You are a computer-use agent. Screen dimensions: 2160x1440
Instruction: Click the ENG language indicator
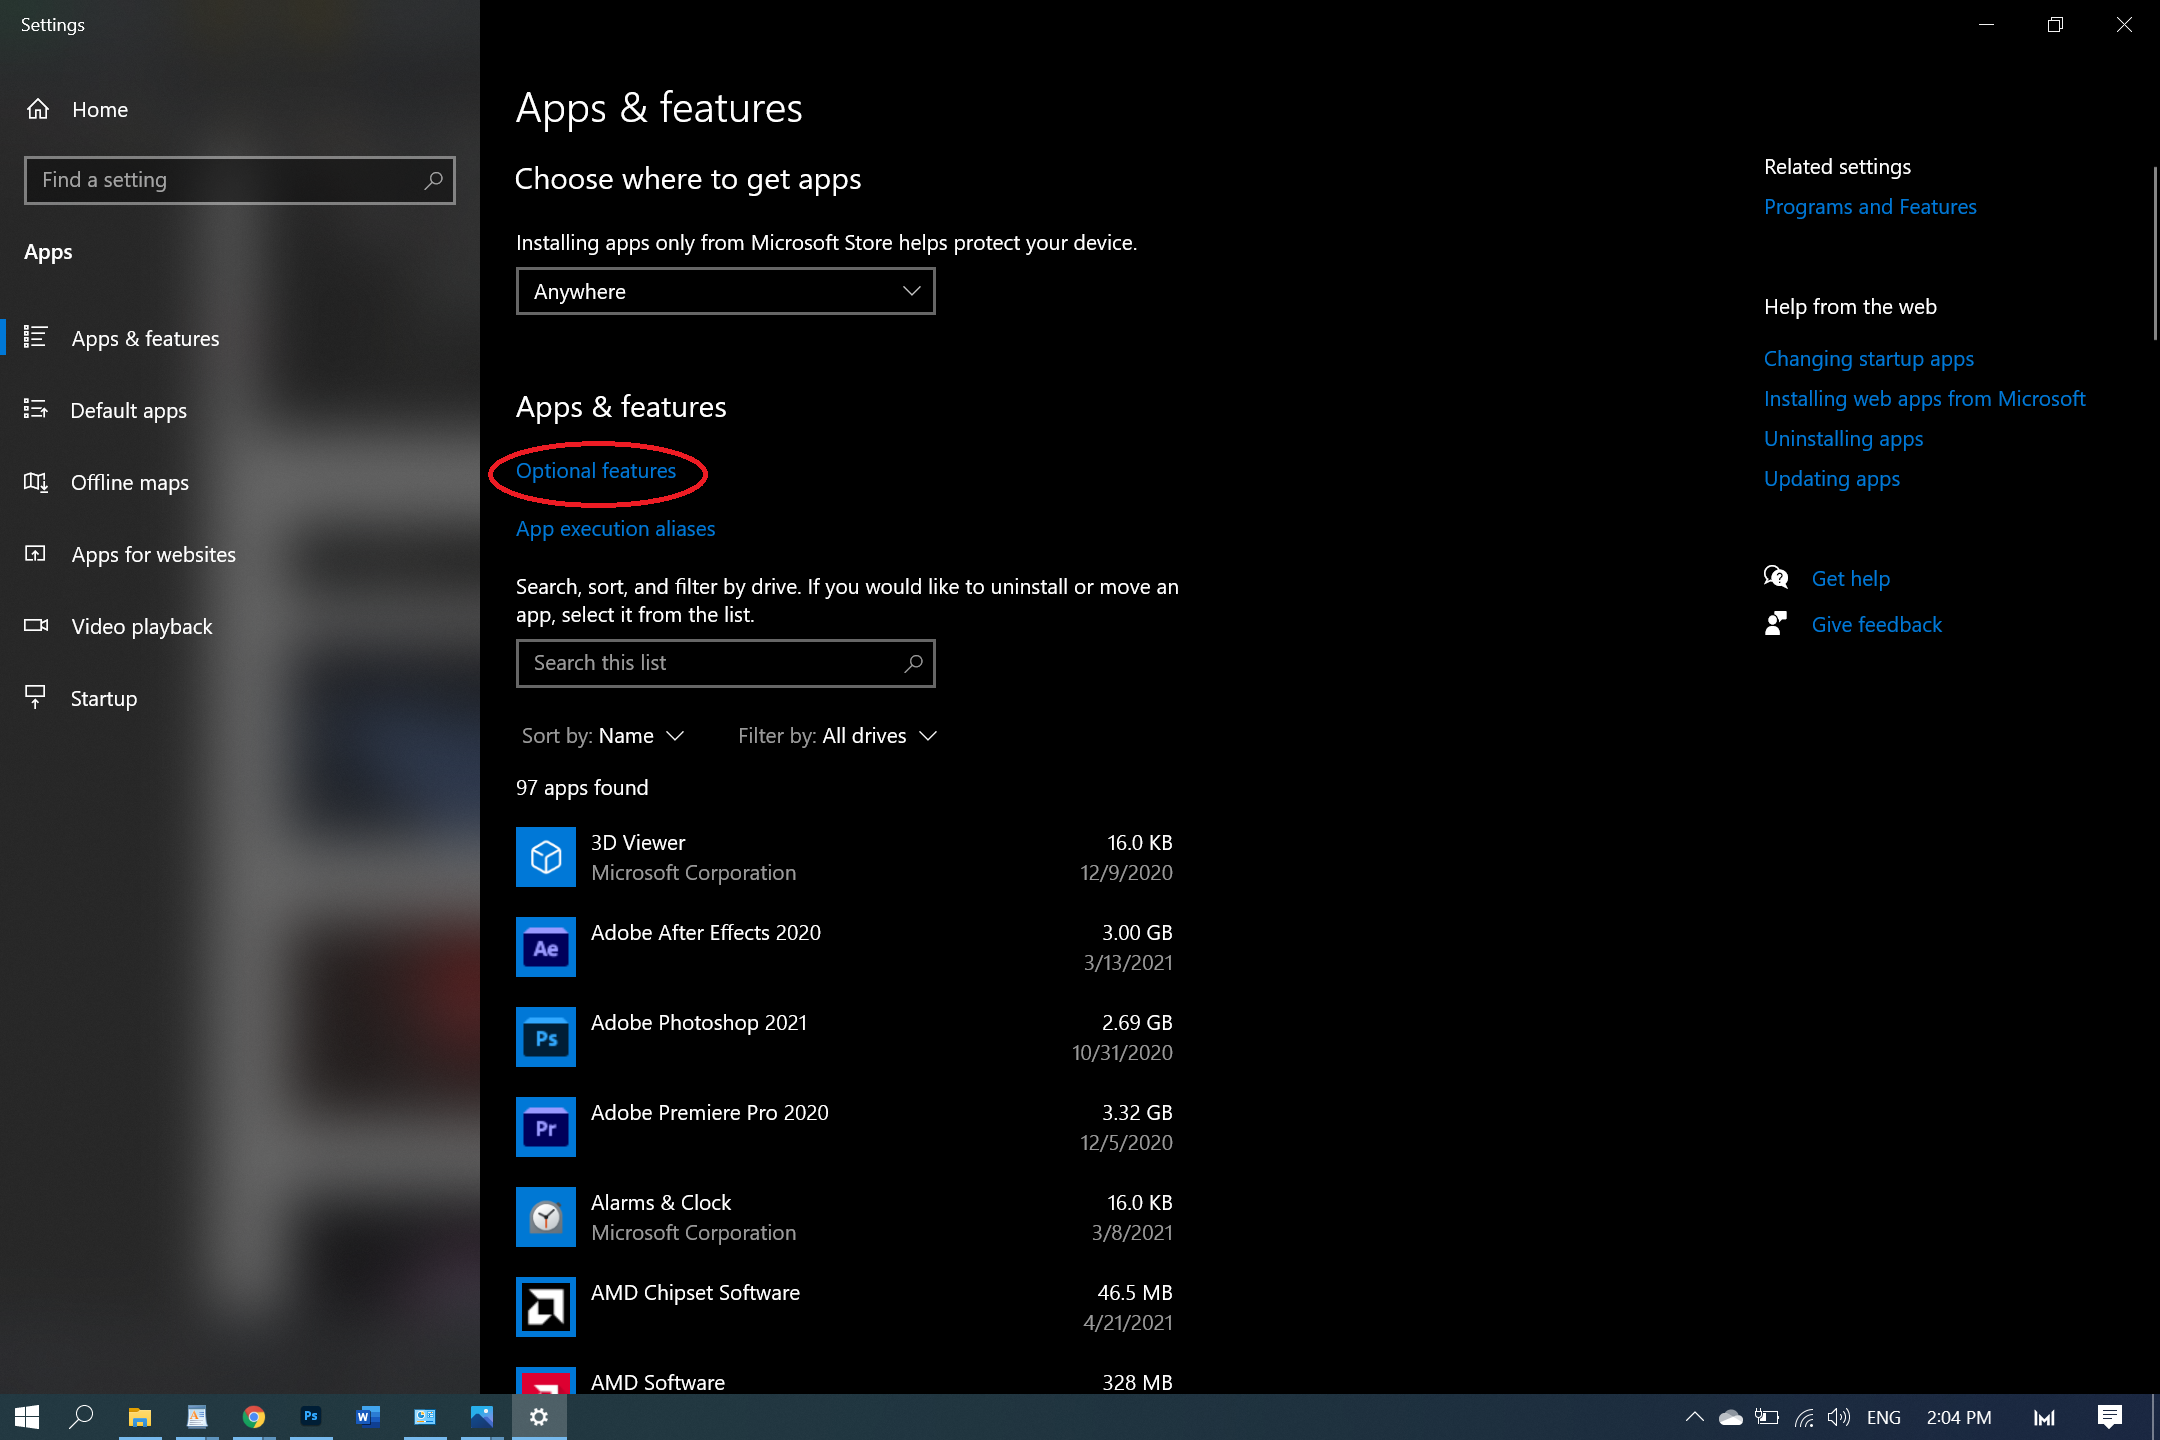[1884, 1417]
